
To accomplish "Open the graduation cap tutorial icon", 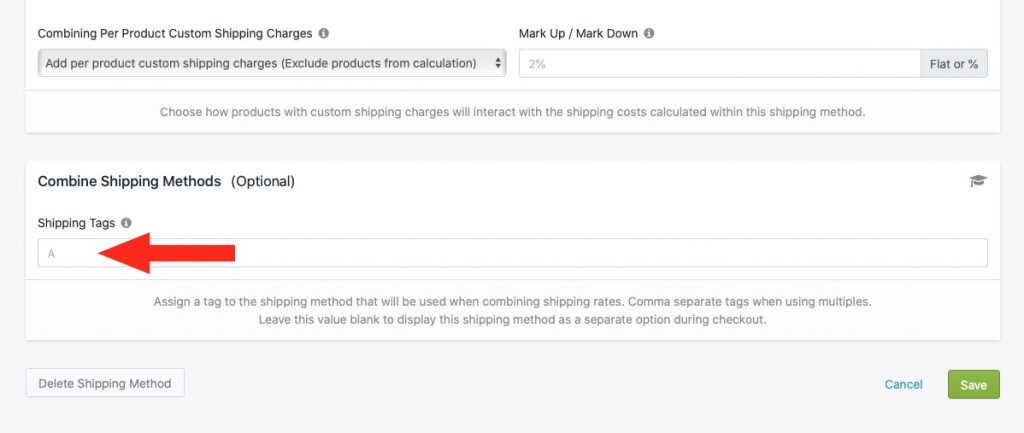I will pyautogui.click(x=978, y=181).
